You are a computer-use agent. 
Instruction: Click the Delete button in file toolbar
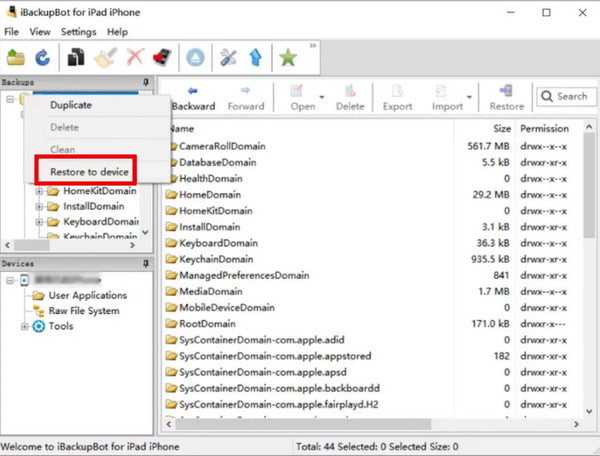click(x=350, y=98)
